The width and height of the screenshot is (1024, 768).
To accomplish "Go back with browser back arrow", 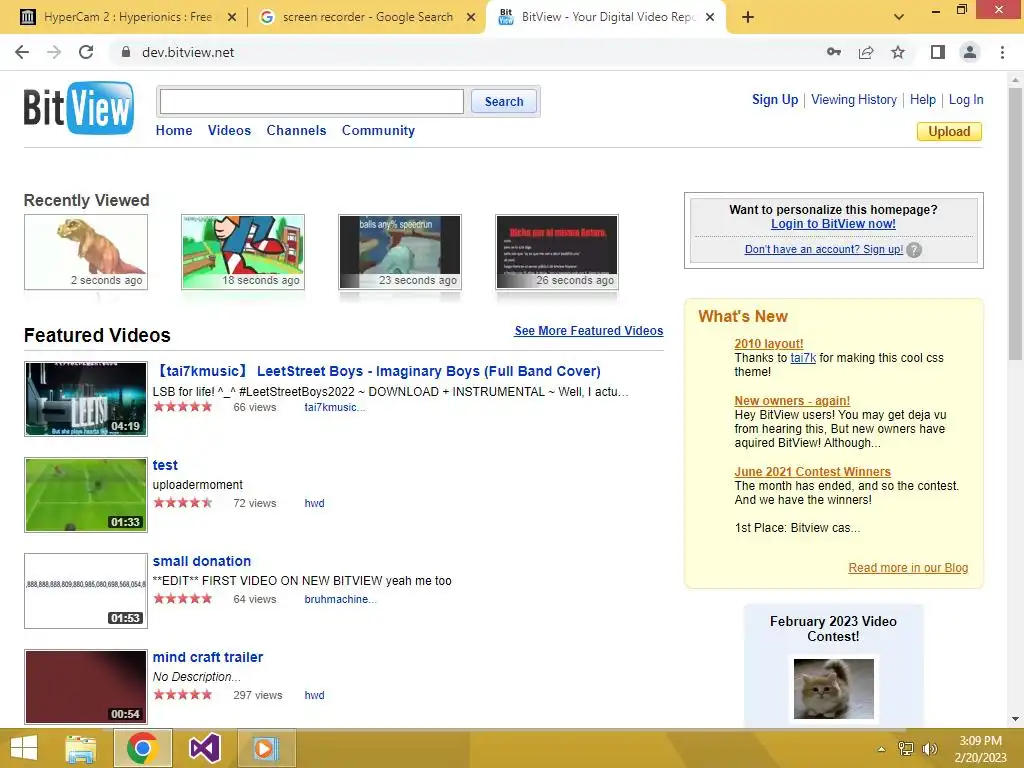I will click(22, 52).
